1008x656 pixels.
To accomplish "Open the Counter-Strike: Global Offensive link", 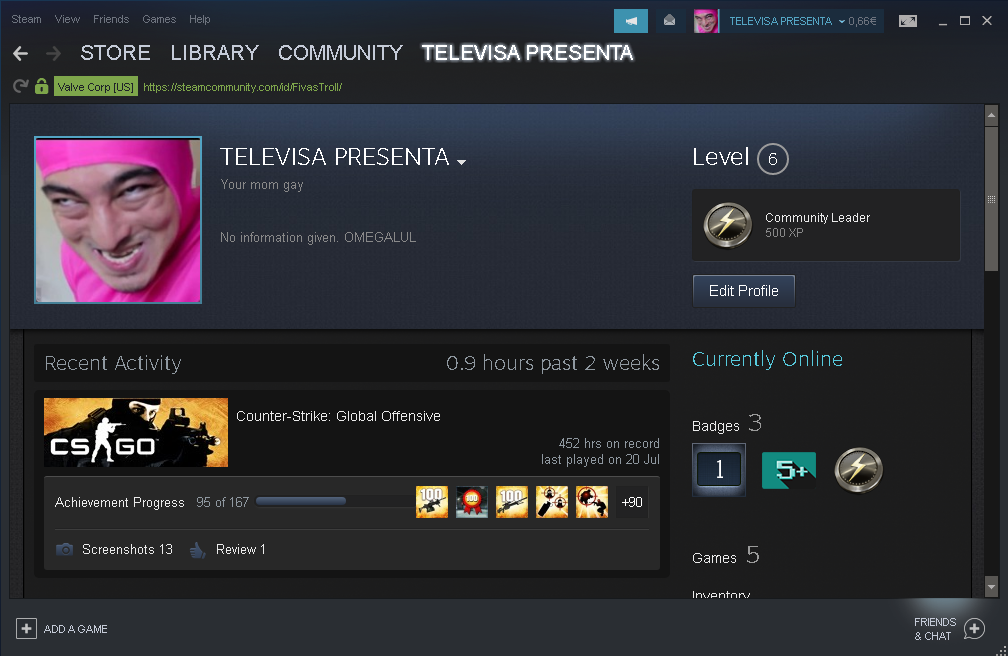I will (x=338, y=416).
